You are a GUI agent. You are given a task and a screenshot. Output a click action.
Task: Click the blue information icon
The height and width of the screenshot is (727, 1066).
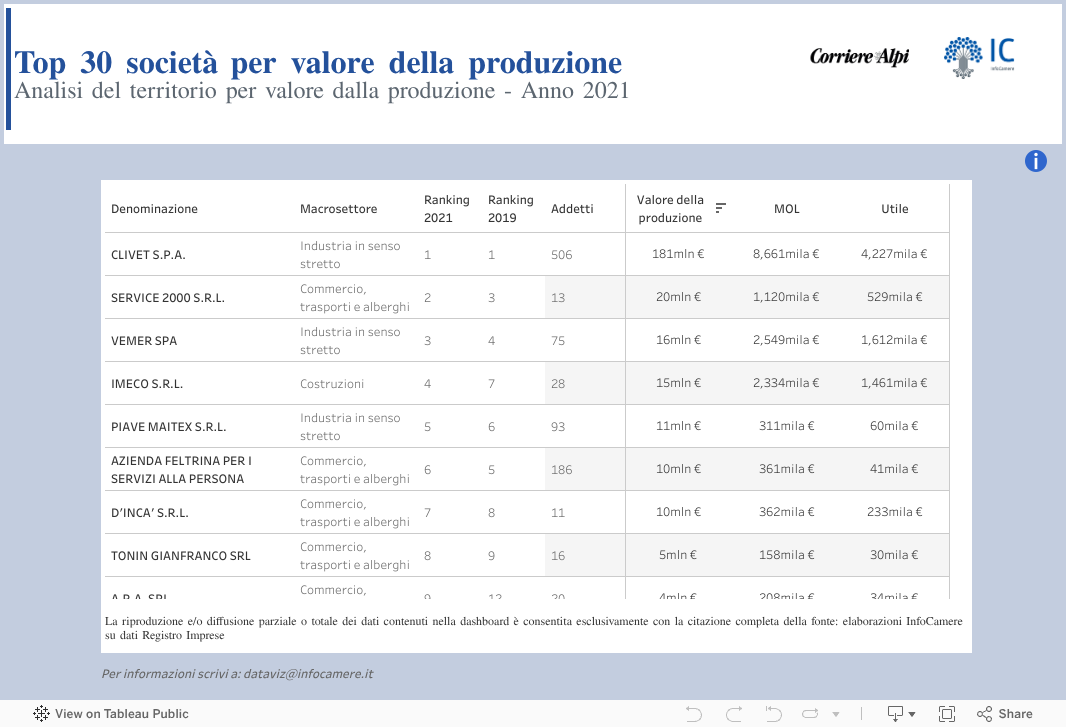coord(1035,161)
